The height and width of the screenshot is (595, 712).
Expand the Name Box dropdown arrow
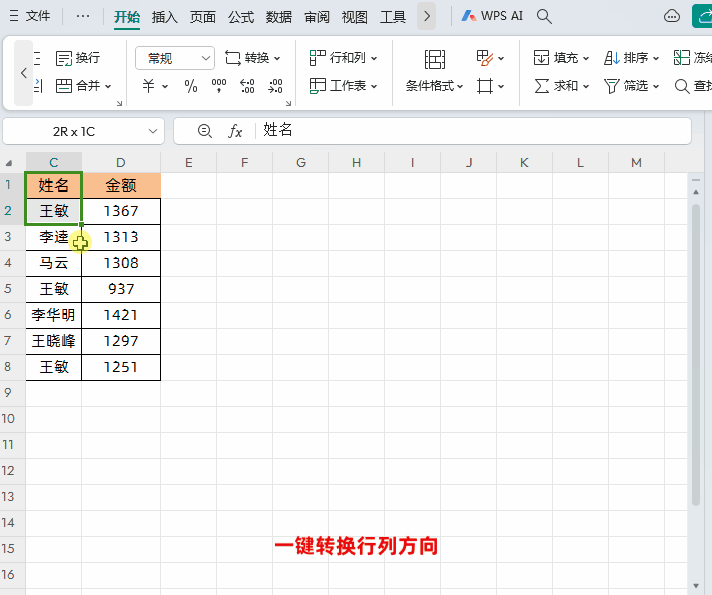pyautogui.click(x=153, y=132)
